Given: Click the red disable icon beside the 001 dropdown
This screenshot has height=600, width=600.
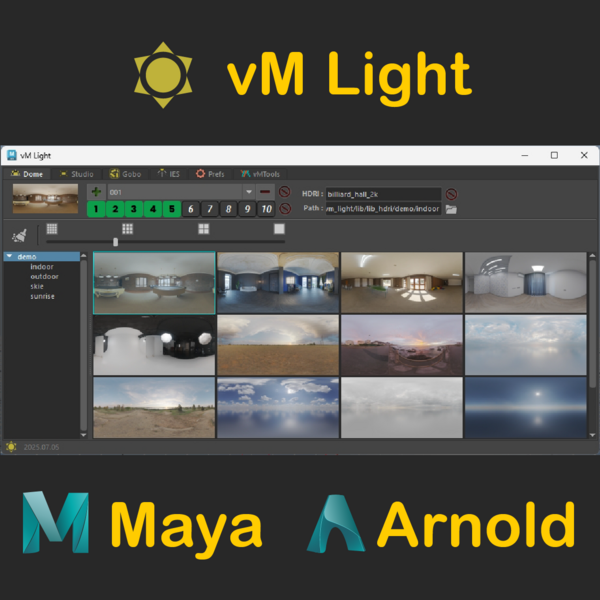Looking at the screenshot, I should point(284,192).
